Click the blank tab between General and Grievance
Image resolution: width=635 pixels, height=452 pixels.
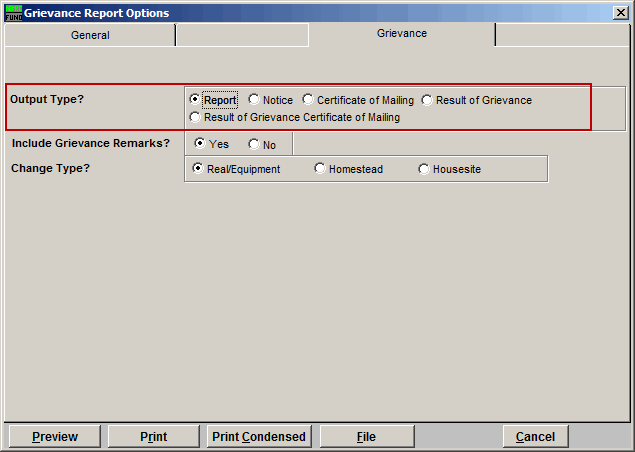pyautogui.click(x=242, y=35)
